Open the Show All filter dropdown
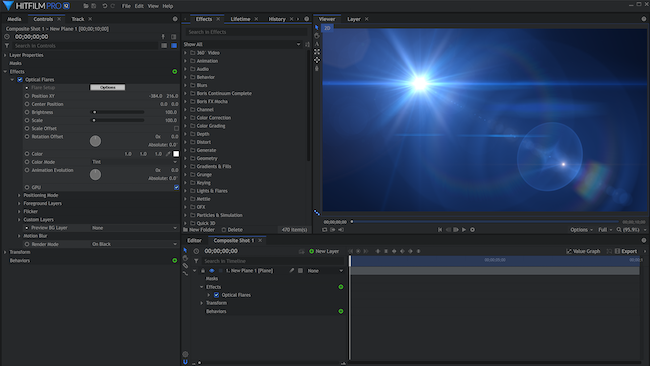The width and height of the screenshot is (650, 366). [242, 44]
